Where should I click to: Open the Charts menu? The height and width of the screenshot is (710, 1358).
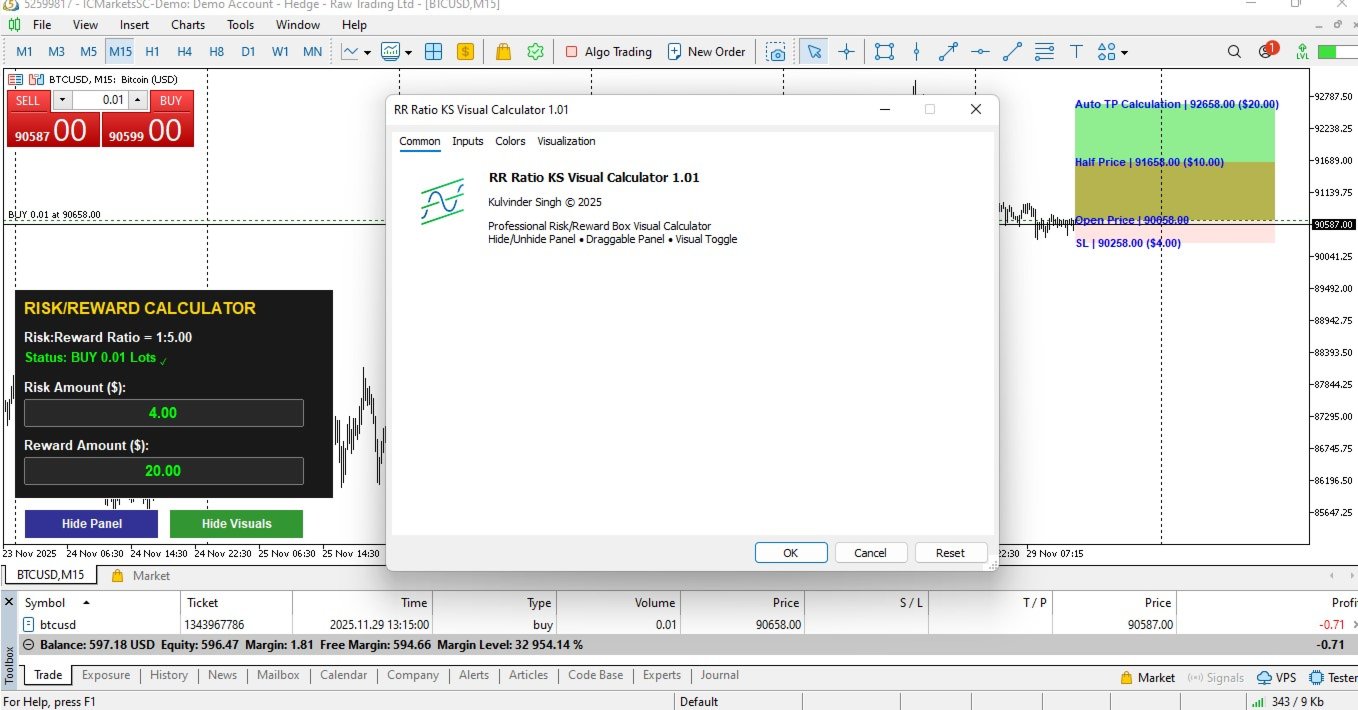click(x=188, y=25)
